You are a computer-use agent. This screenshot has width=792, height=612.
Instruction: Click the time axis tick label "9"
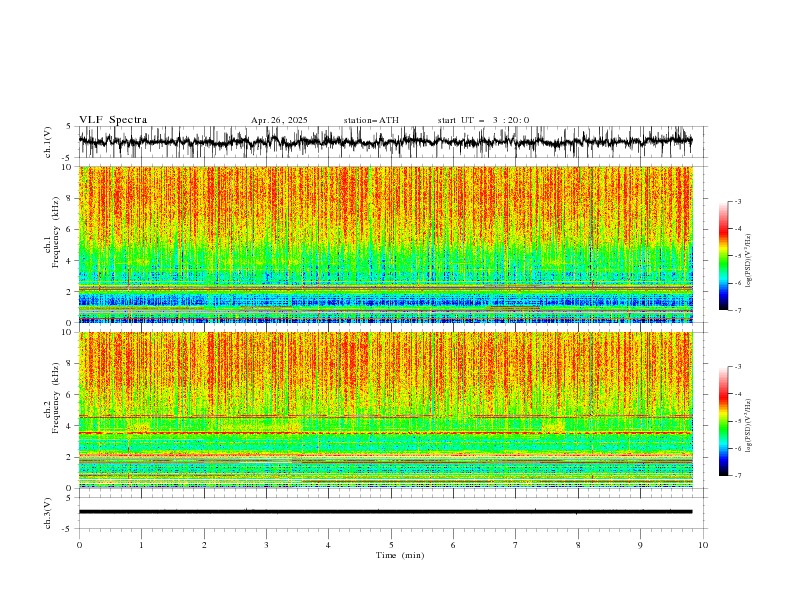click(640, 545)
